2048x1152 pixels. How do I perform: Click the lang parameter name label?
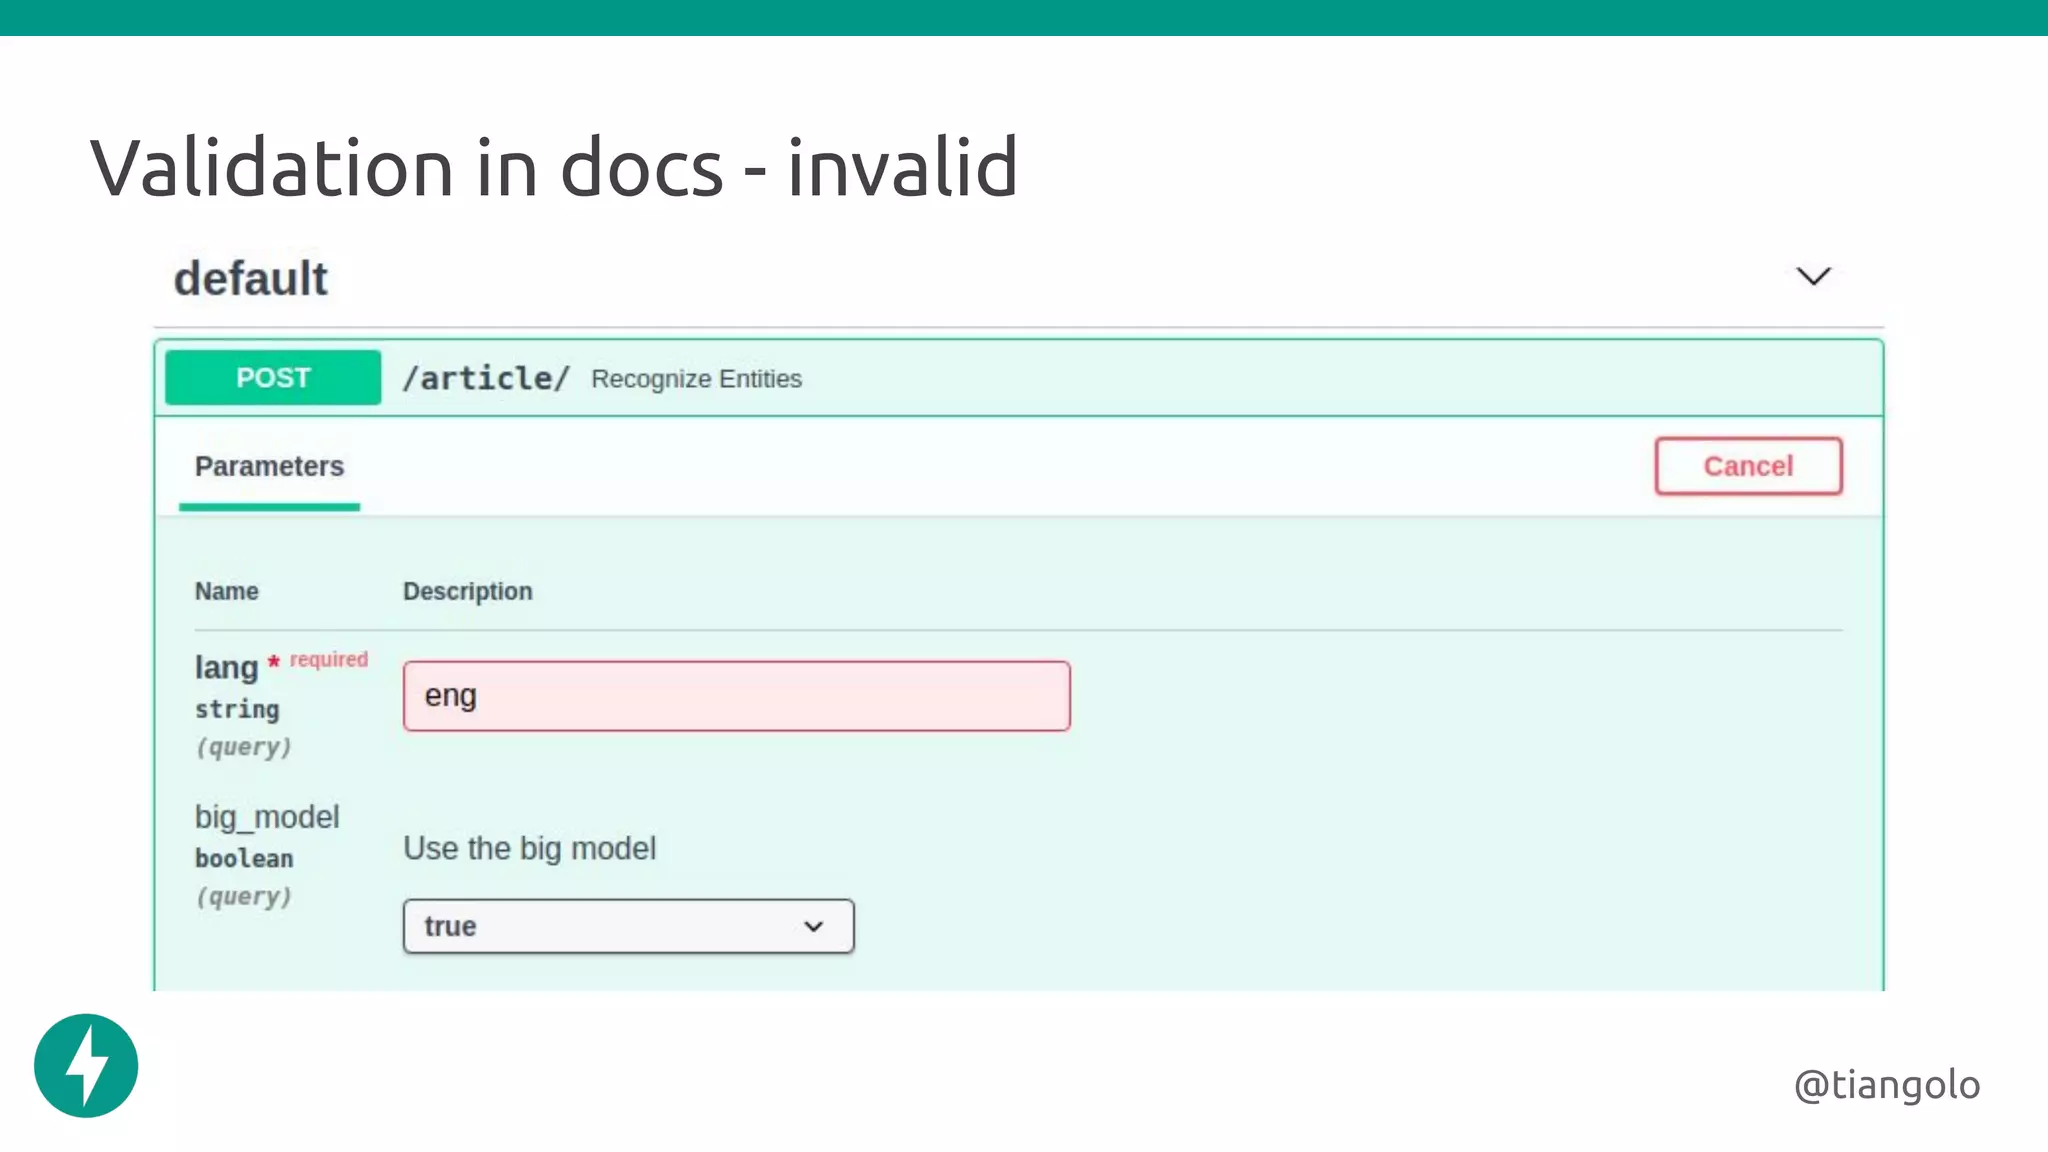[226, 667]
